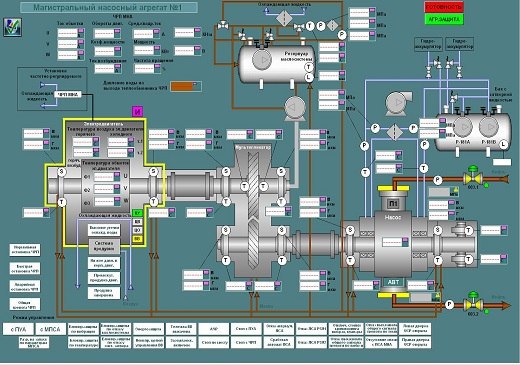This screenshot has height=365, width=520.
Task: Click the yellow status box at bottom of motor panel
Action: [x=137, y=239]
